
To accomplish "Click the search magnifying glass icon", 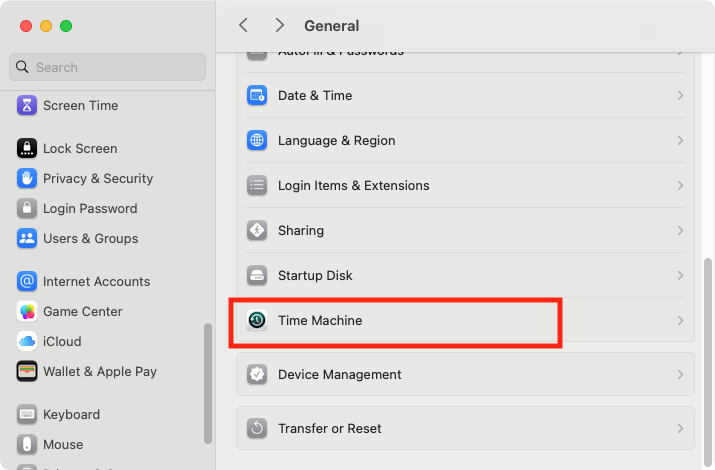I will point(22,67).
